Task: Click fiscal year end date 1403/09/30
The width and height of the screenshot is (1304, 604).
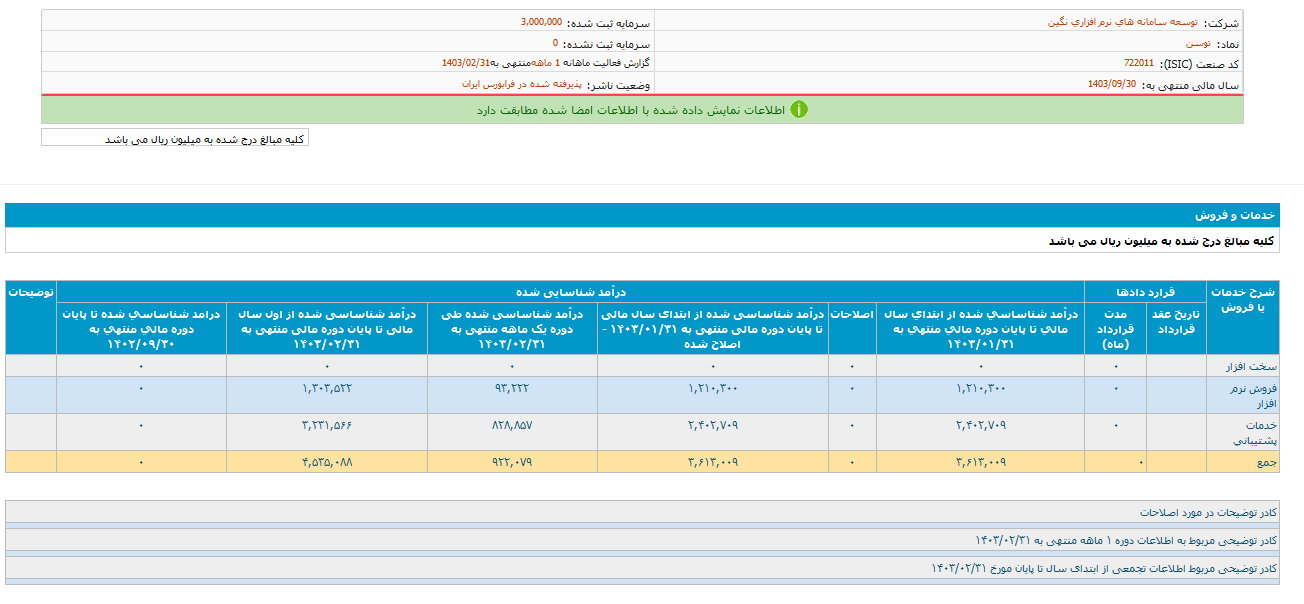Action: pos(1112,85)
